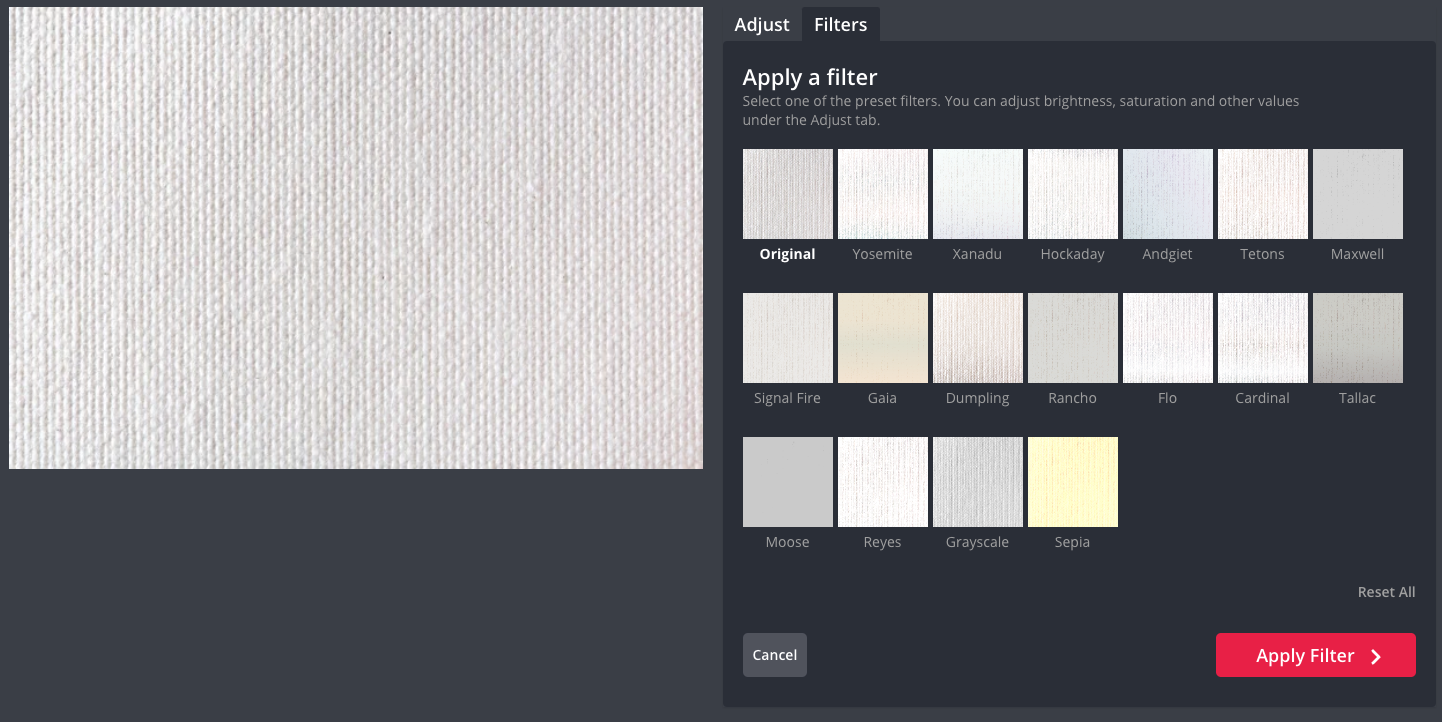1442x722 pixels.
Task: Pick the yellow Sepia filter
Action: tap(1072, 482)
